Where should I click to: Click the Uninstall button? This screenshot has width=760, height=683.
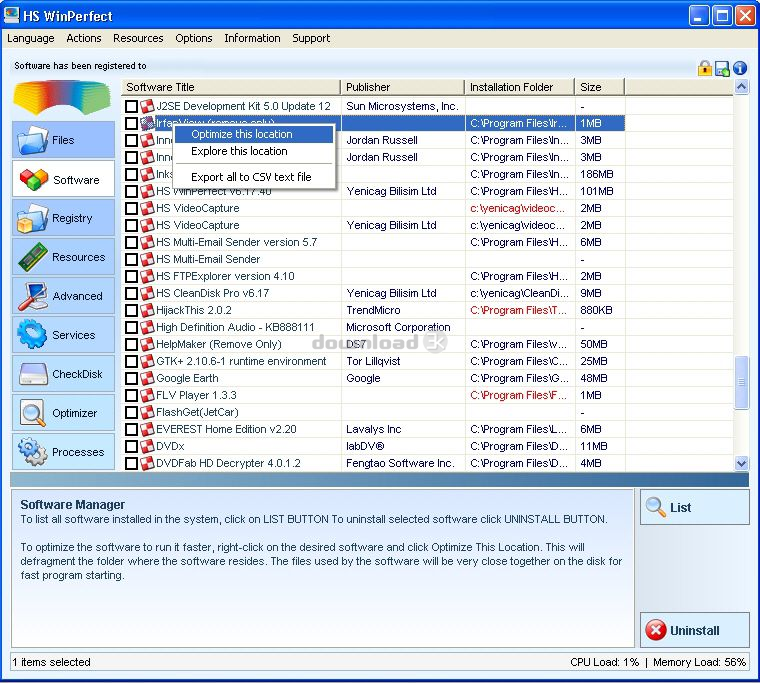point(695,630)
